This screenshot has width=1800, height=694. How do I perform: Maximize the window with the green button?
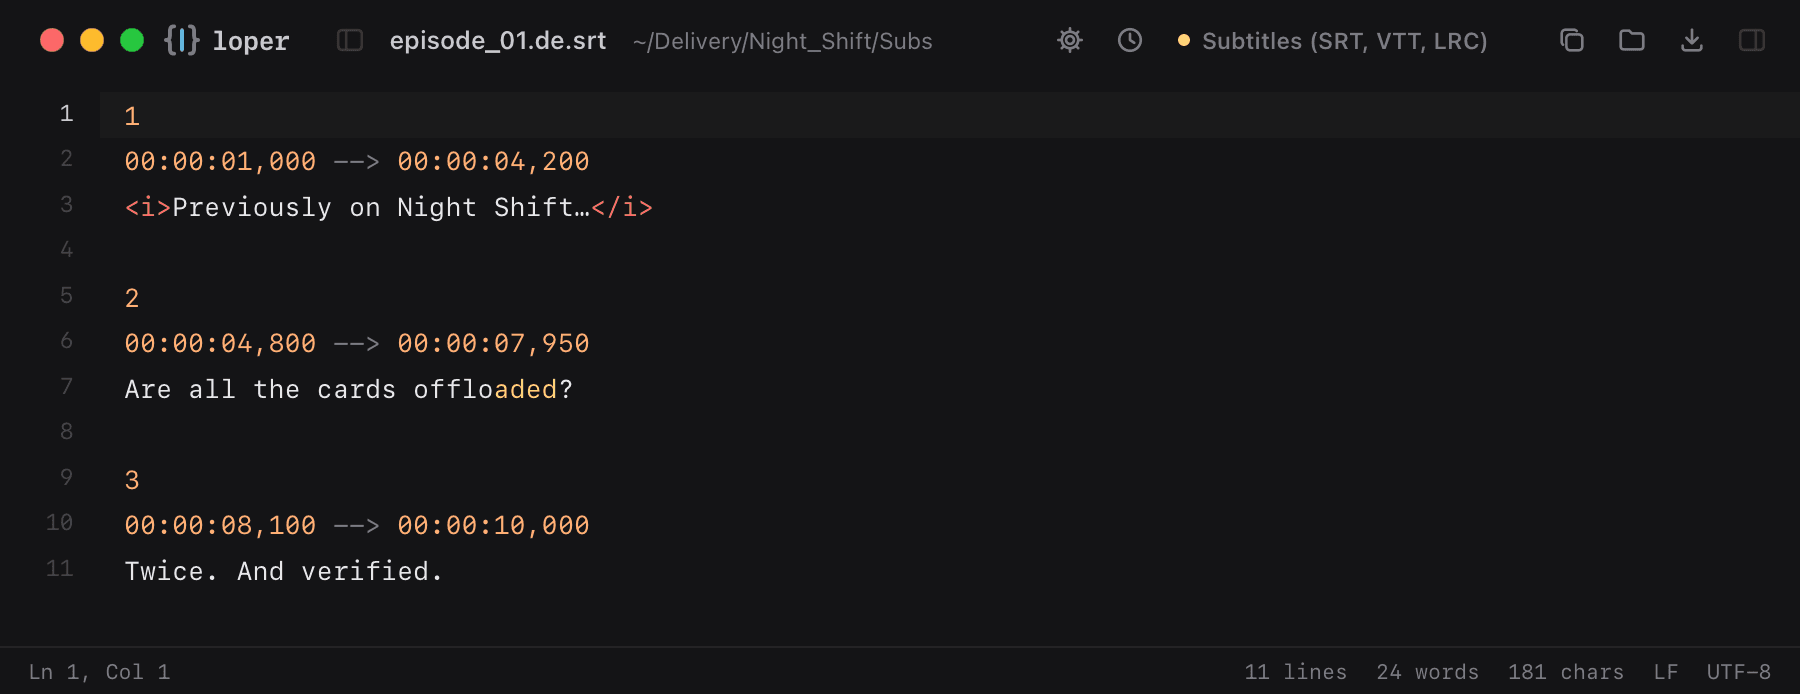tap(132, 40)
